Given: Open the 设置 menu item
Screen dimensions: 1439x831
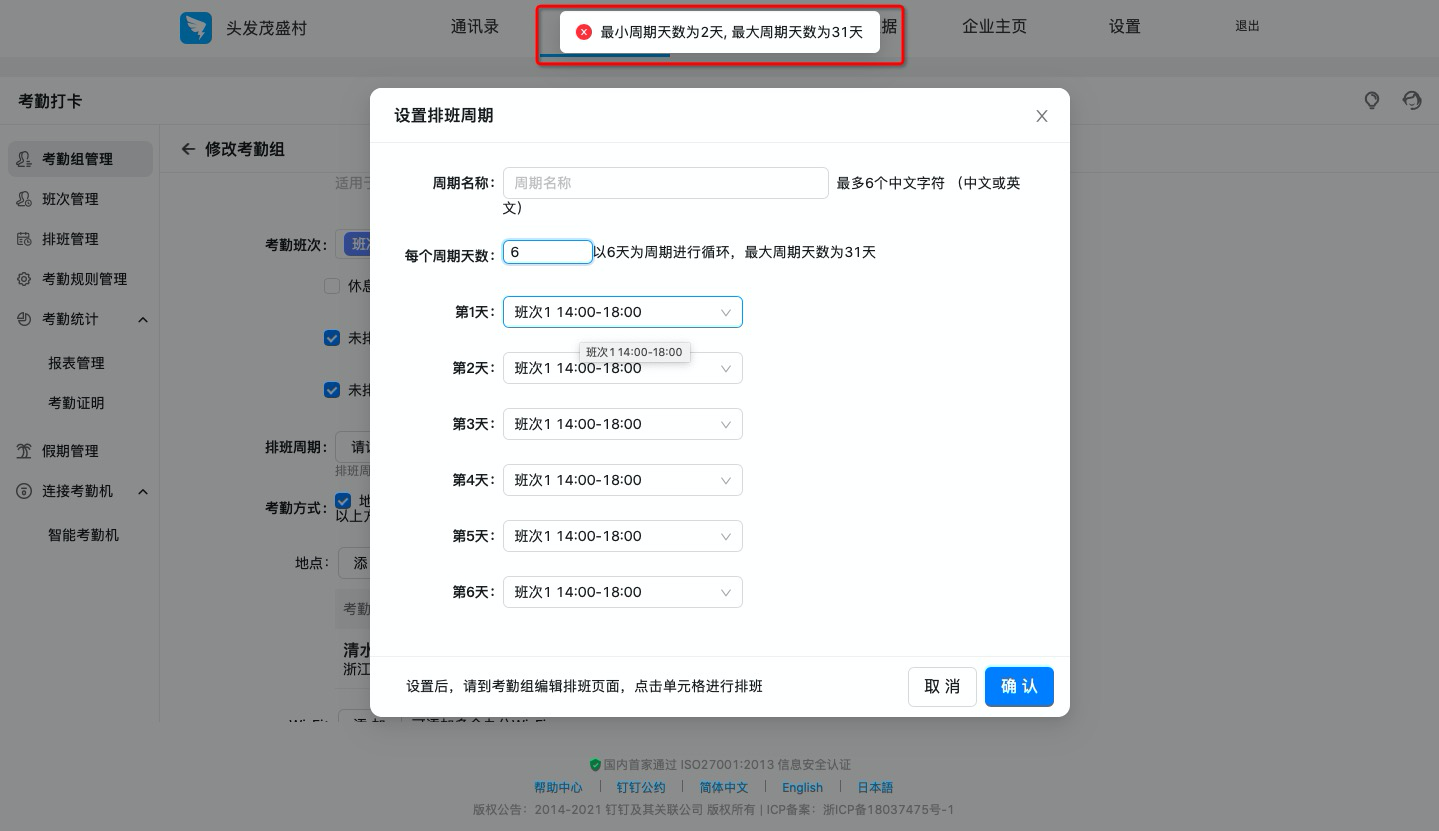Looking at the screenshot, I should tap(1124, 27).
